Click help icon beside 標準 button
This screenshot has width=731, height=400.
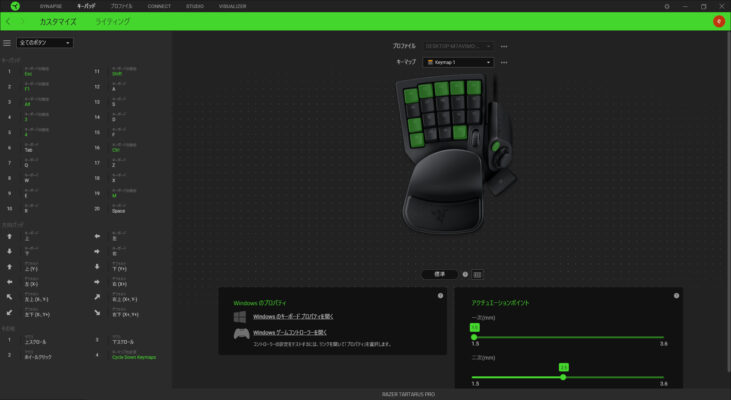pos(465,275)
